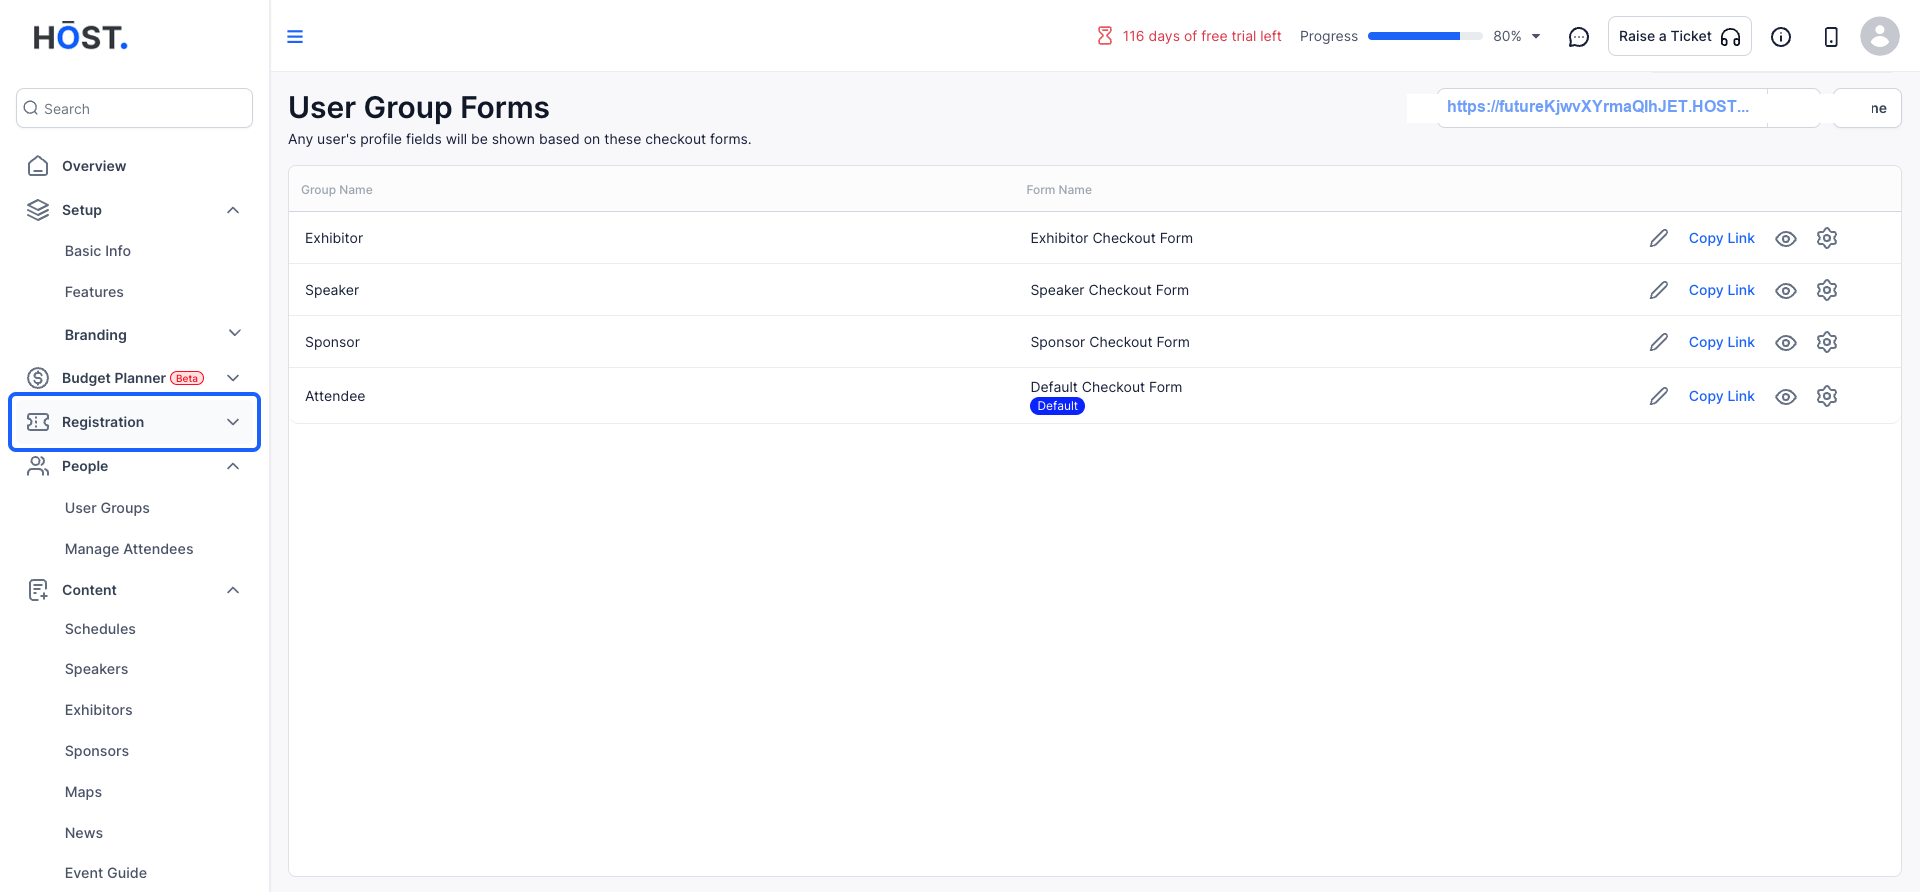The width and height of the screenshot is (1920, 892).
Task: Open the User Groups menu item
Action: pos(107,508)
